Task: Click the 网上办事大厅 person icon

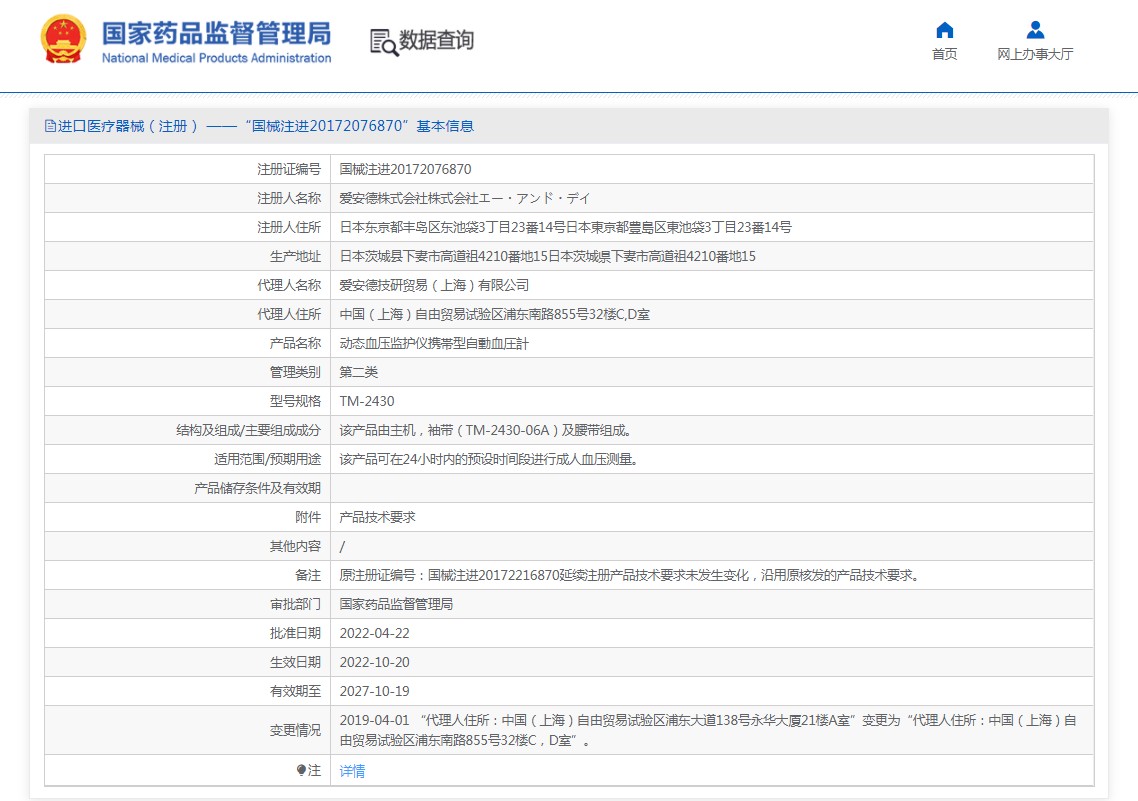Action: click(1035, 29)
